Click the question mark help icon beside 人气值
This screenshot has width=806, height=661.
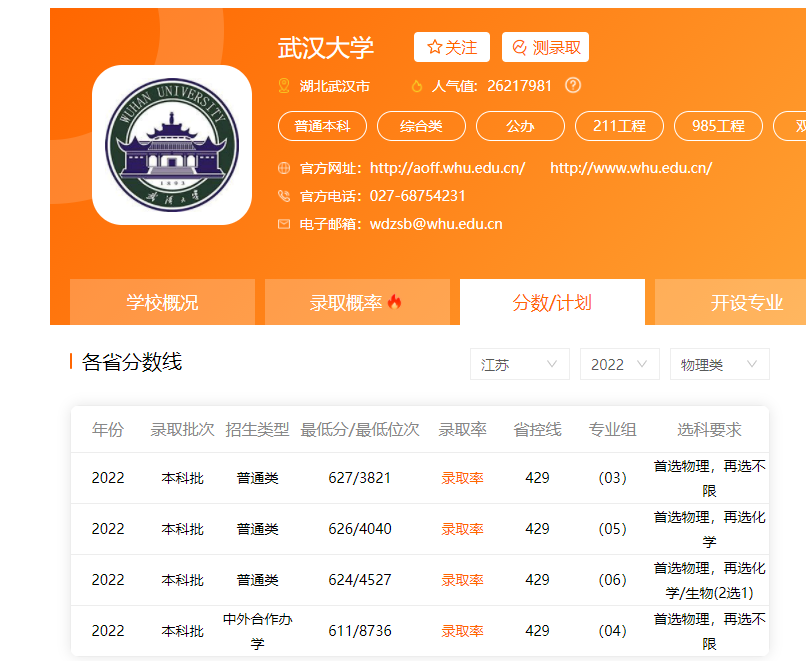click(x=573, y=85)
